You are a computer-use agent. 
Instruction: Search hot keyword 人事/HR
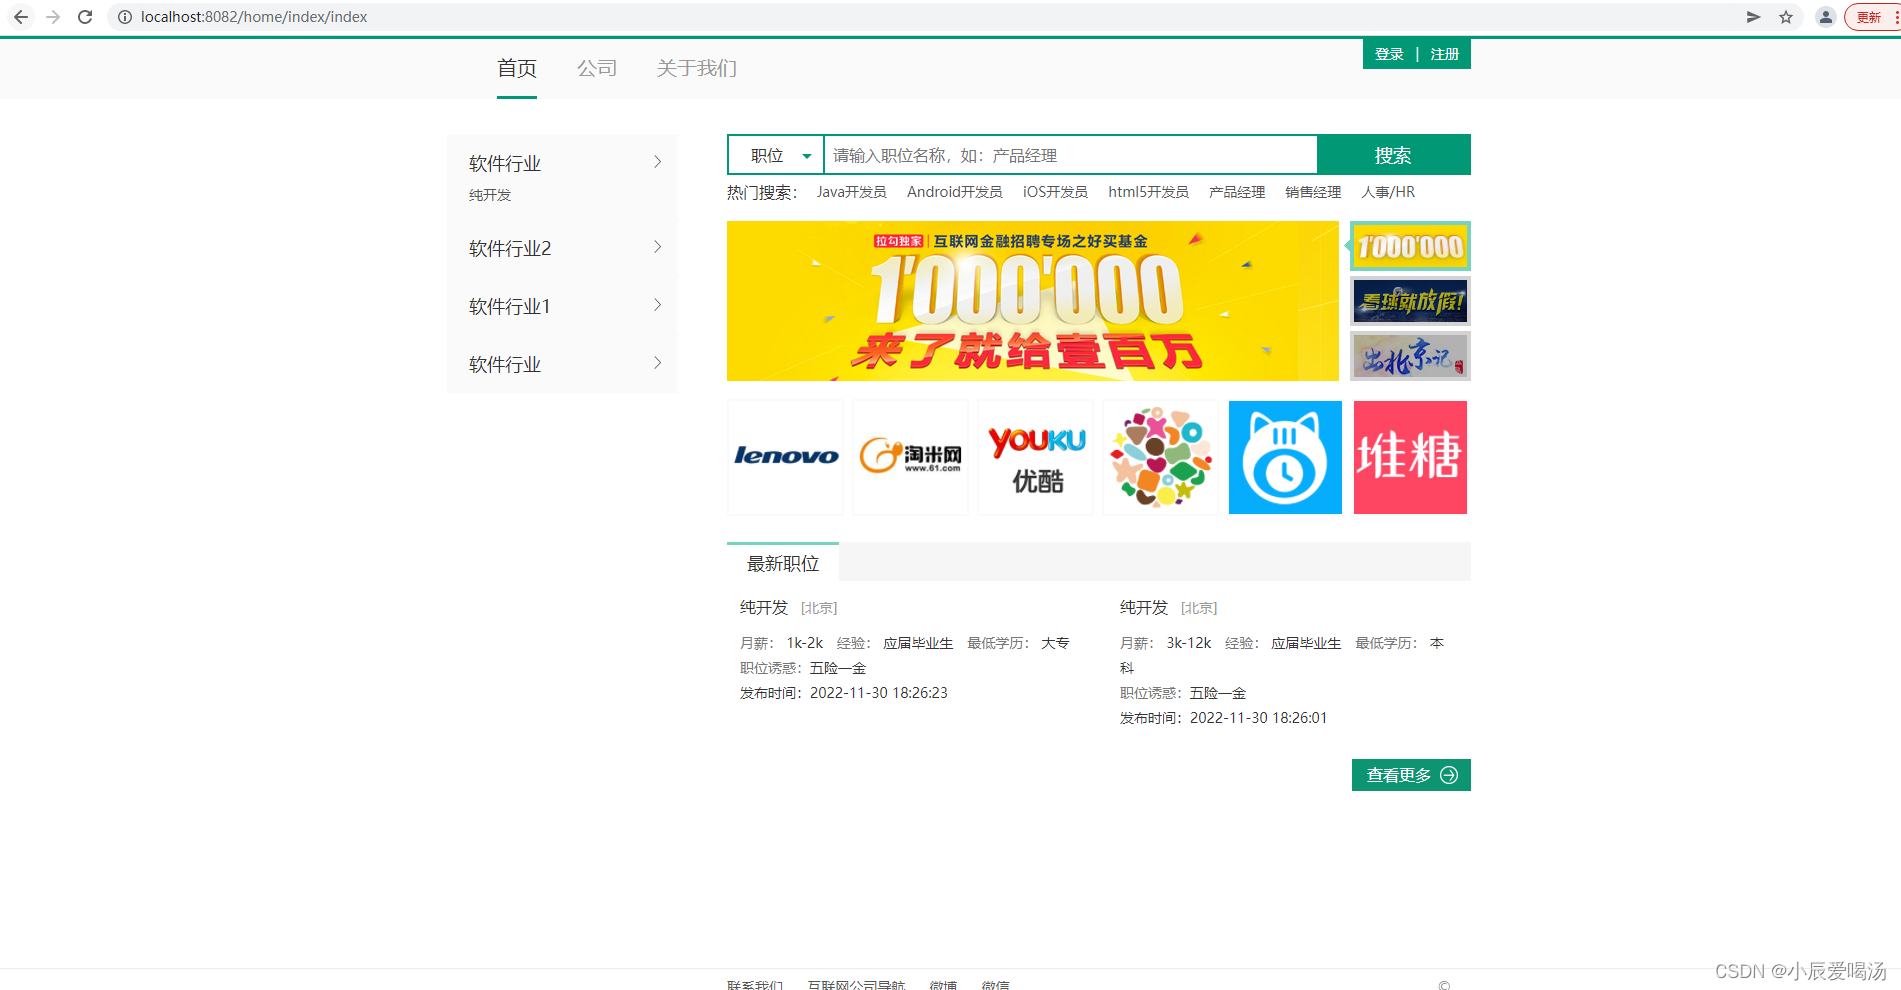(x=1388, y=192)
